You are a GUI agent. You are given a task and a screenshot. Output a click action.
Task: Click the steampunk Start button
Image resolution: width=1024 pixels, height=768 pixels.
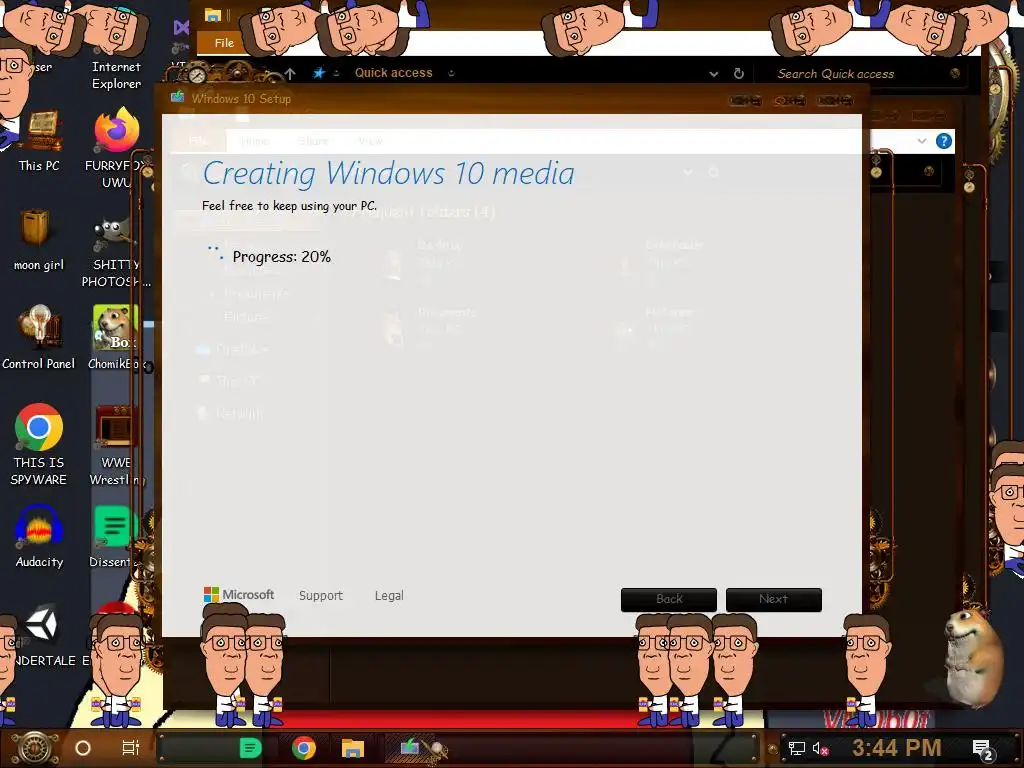coord(34,748)
